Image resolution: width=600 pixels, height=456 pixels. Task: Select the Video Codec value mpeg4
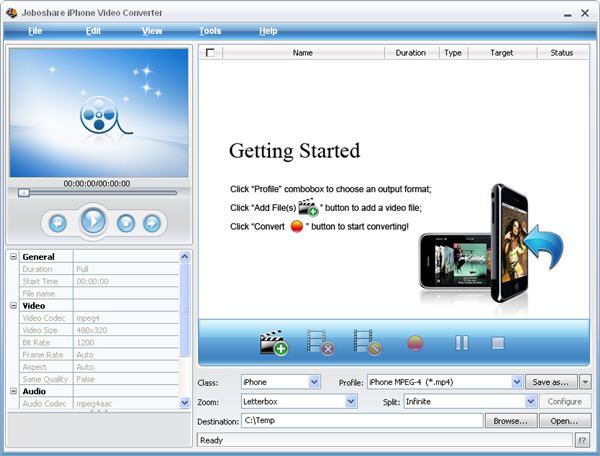coord(126,318)
